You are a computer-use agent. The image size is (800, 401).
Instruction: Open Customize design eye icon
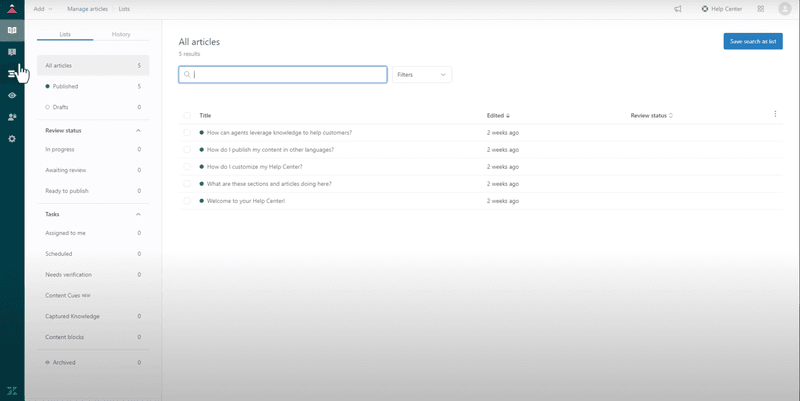tap(12, 95)
